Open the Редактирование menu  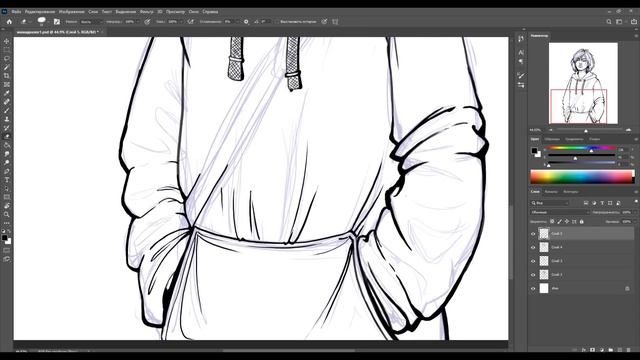point(40,12)
